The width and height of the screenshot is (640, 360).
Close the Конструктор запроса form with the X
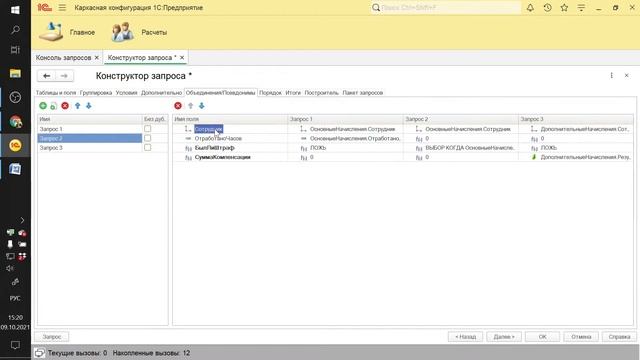pos(627,76)
